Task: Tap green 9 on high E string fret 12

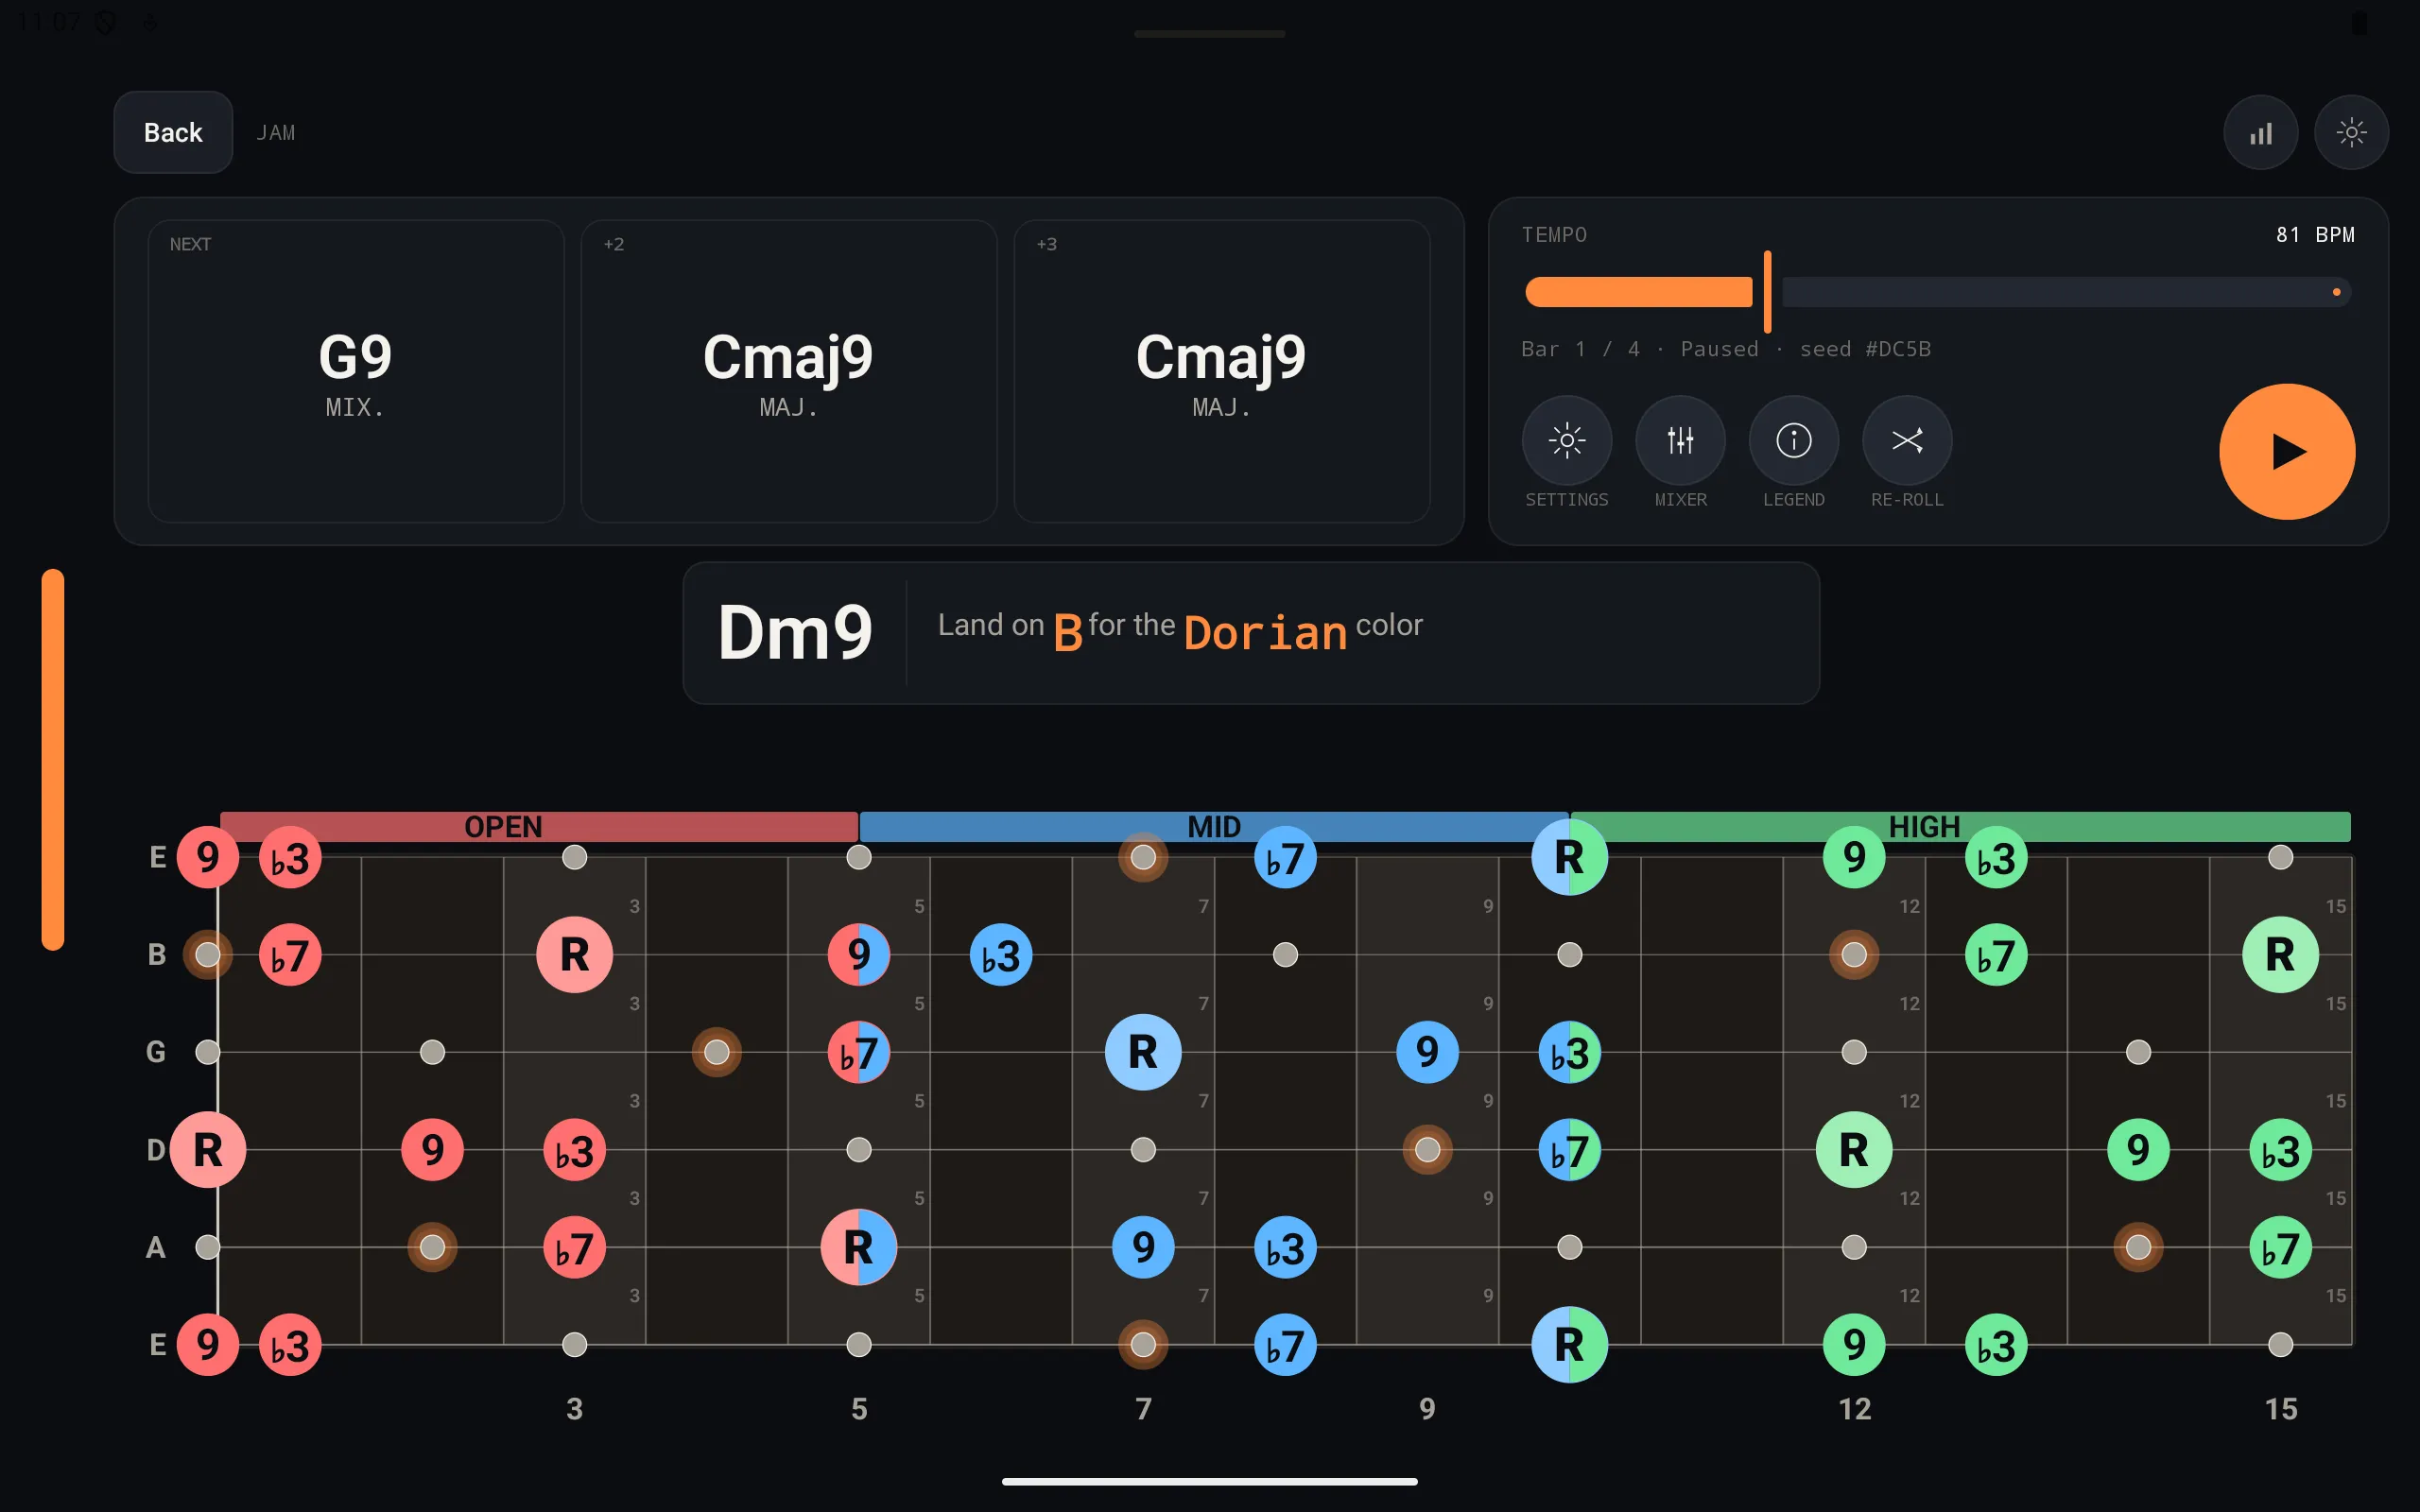Action: pyautogui.click(x=1854, y=857)
